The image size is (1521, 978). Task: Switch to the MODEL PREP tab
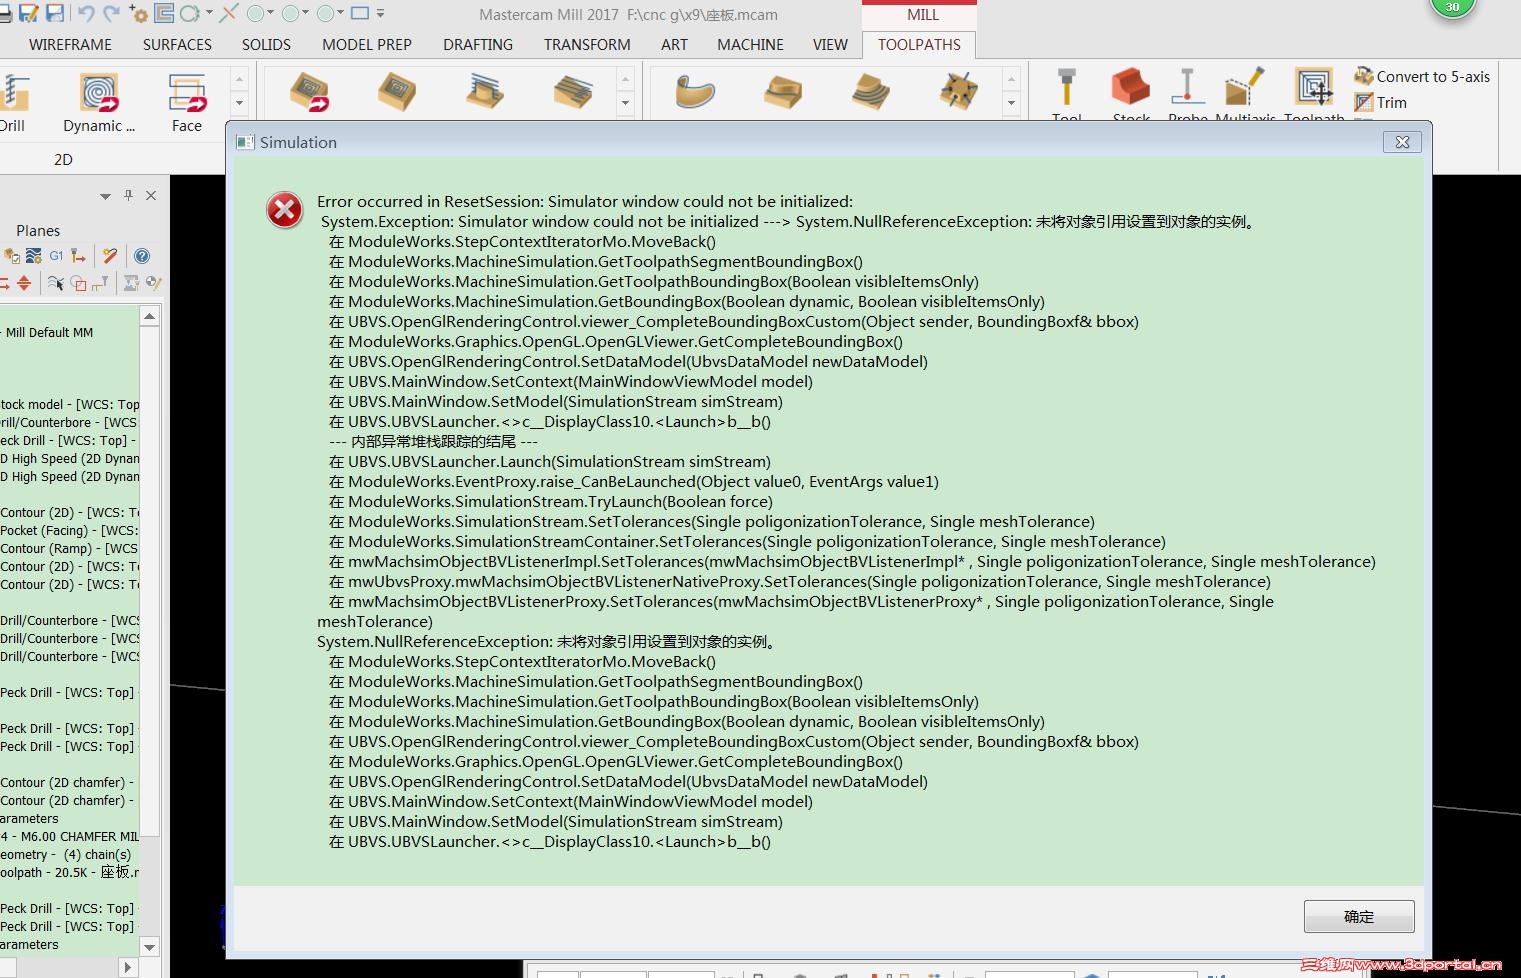(x=367, y=44)
